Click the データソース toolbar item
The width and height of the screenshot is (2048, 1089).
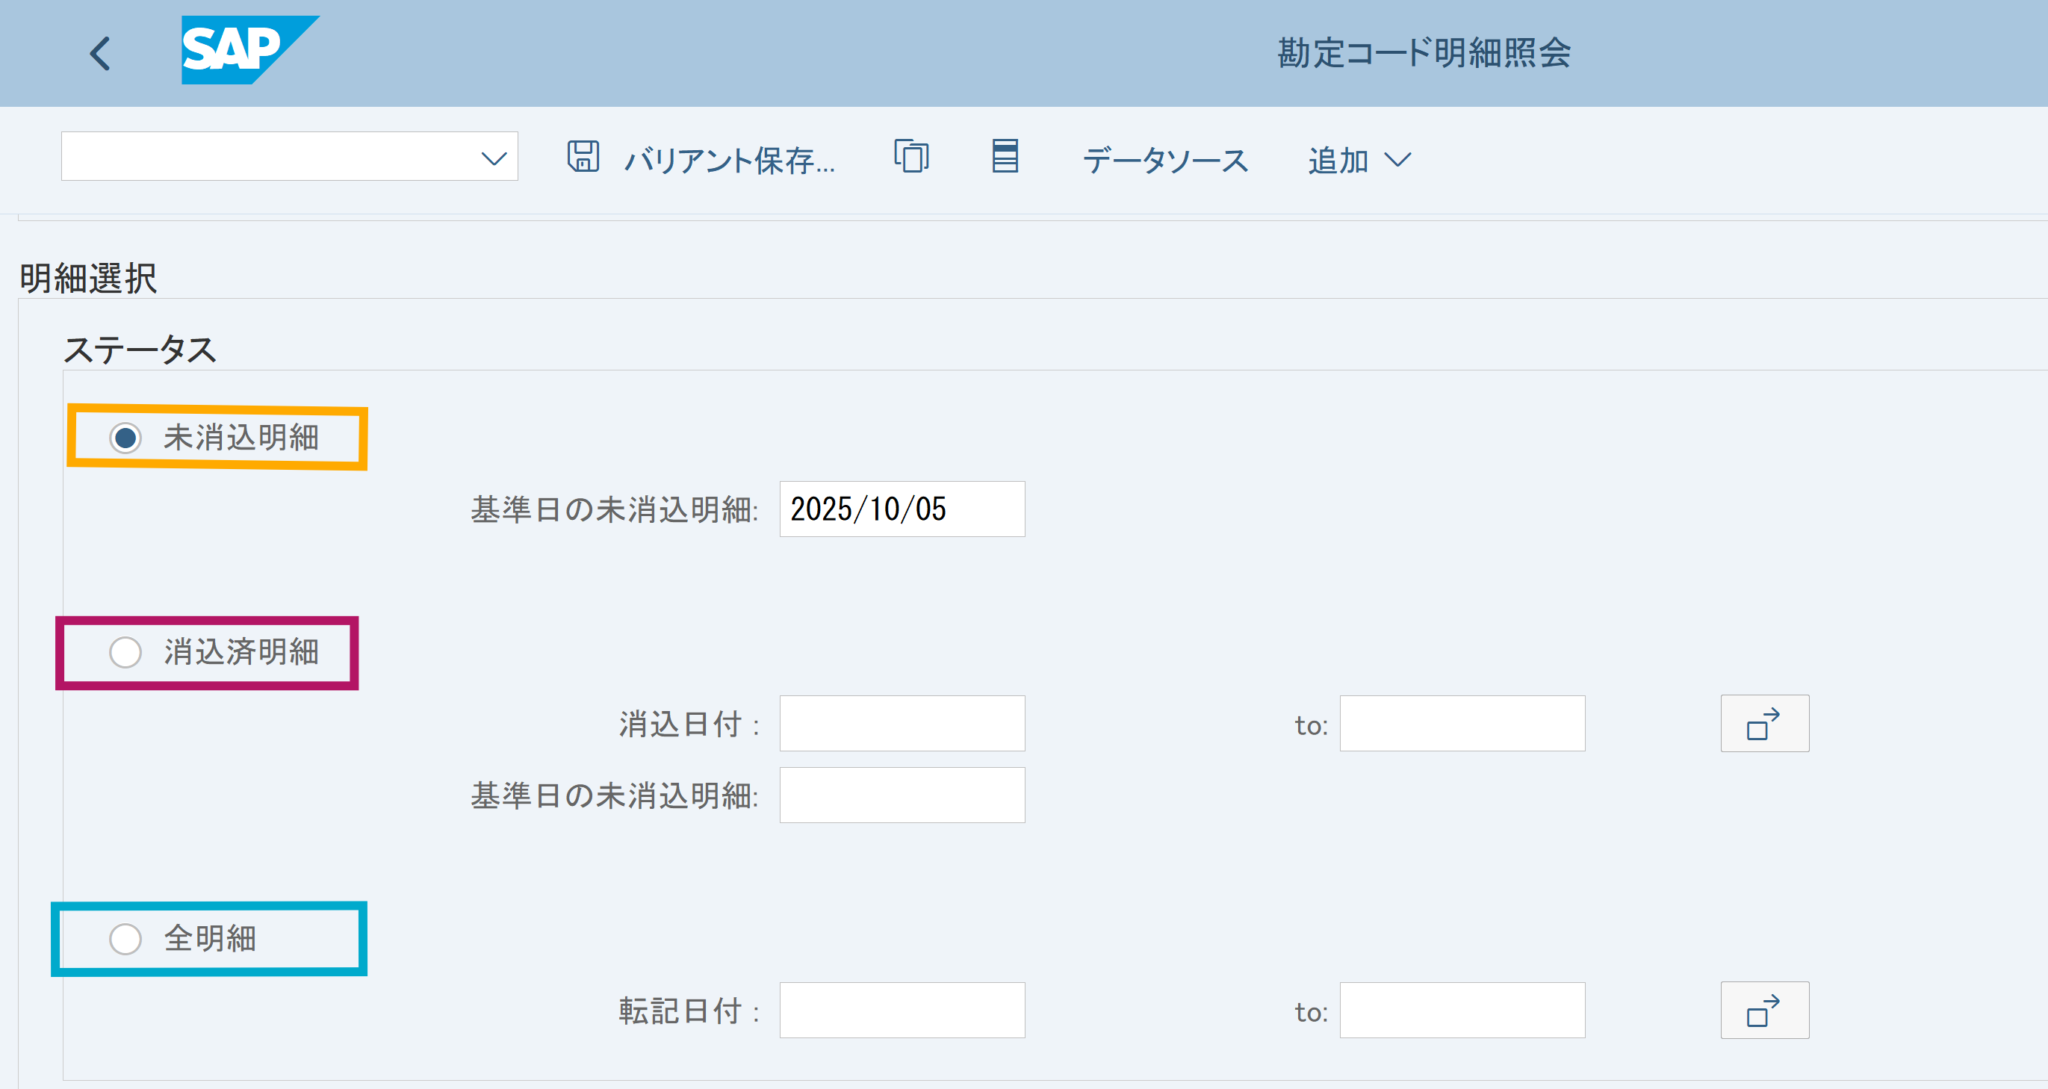tap(1163, 159)
